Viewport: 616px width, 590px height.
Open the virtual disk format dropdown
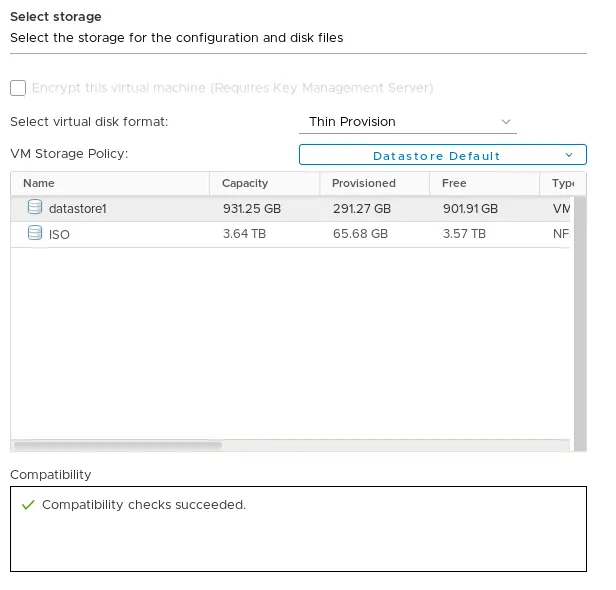407,122
